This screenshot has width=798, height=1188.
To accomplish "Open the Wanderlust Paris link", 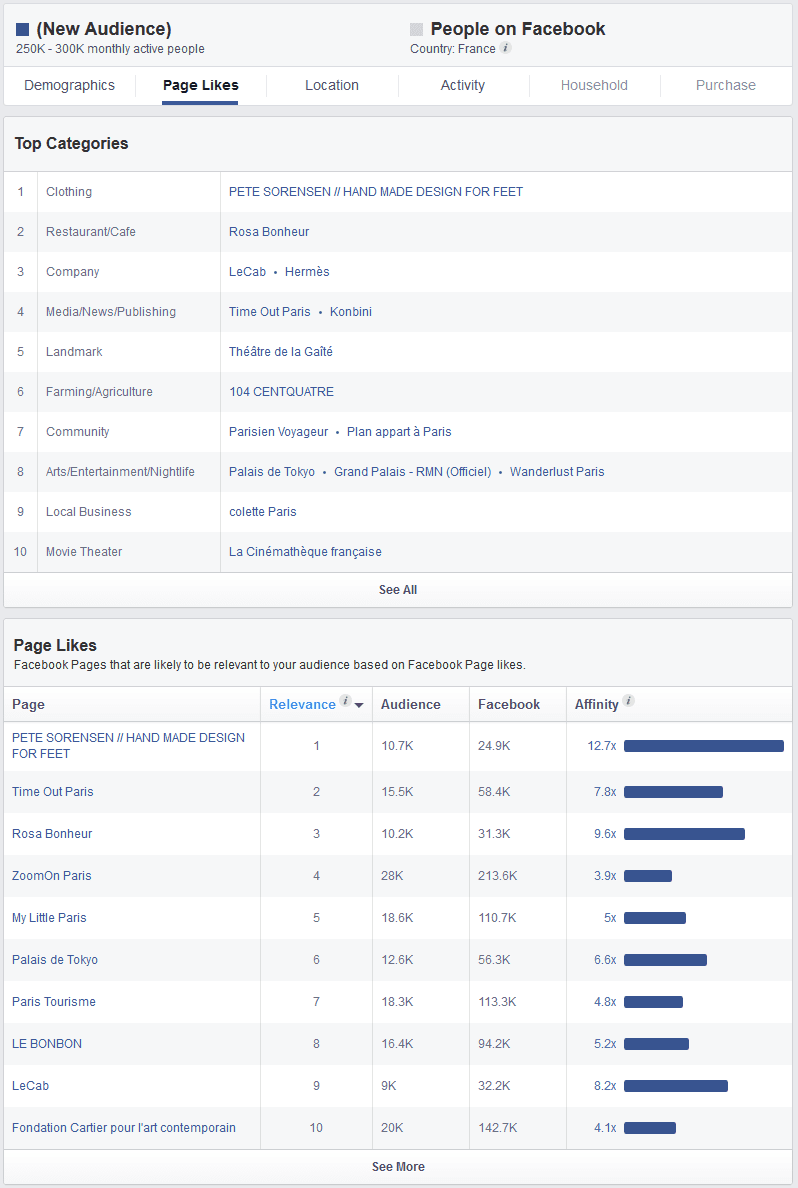I will click(557, 472).
